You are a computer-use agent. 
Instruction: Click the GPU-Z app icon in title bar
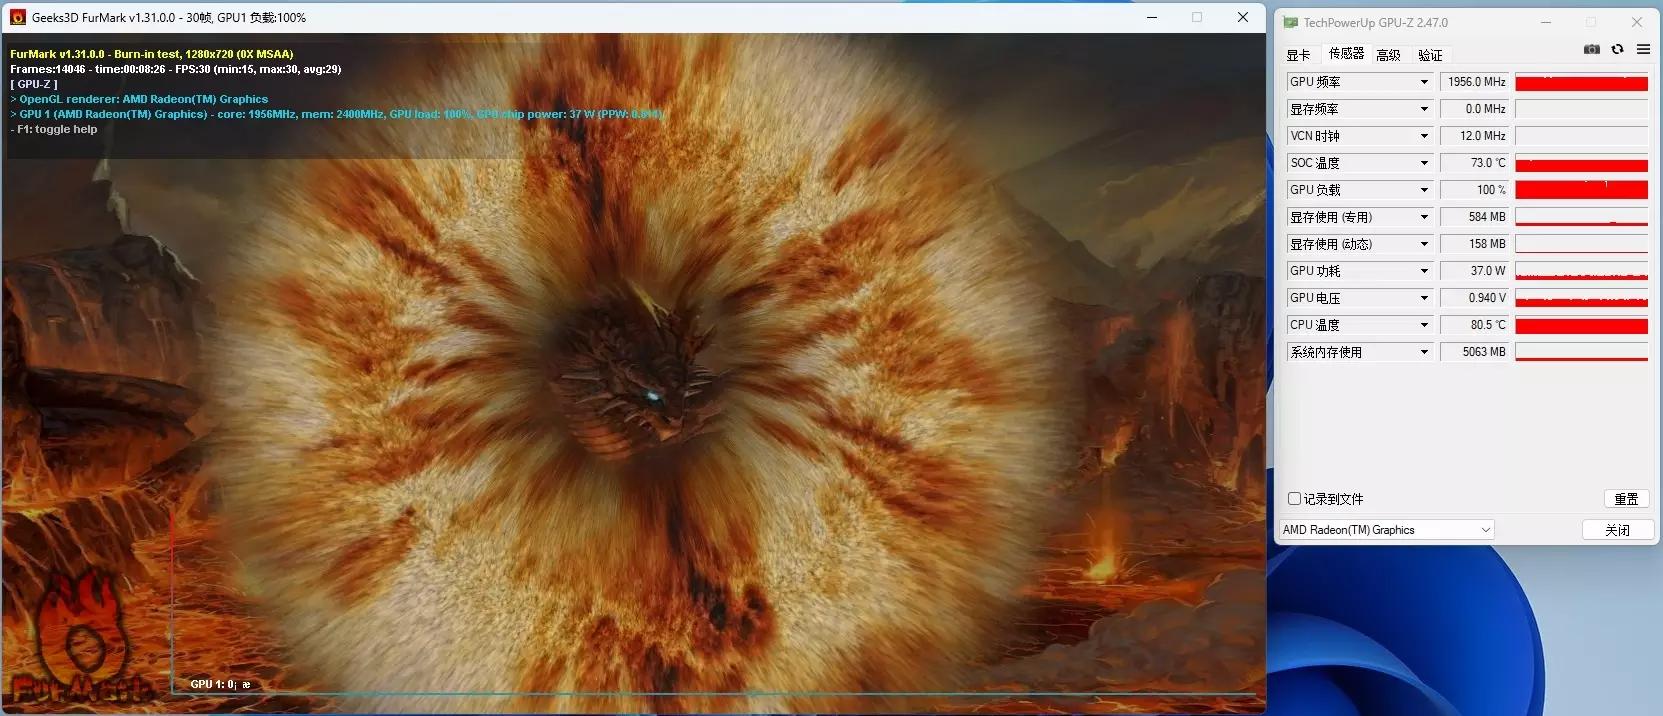[1291, 22]
